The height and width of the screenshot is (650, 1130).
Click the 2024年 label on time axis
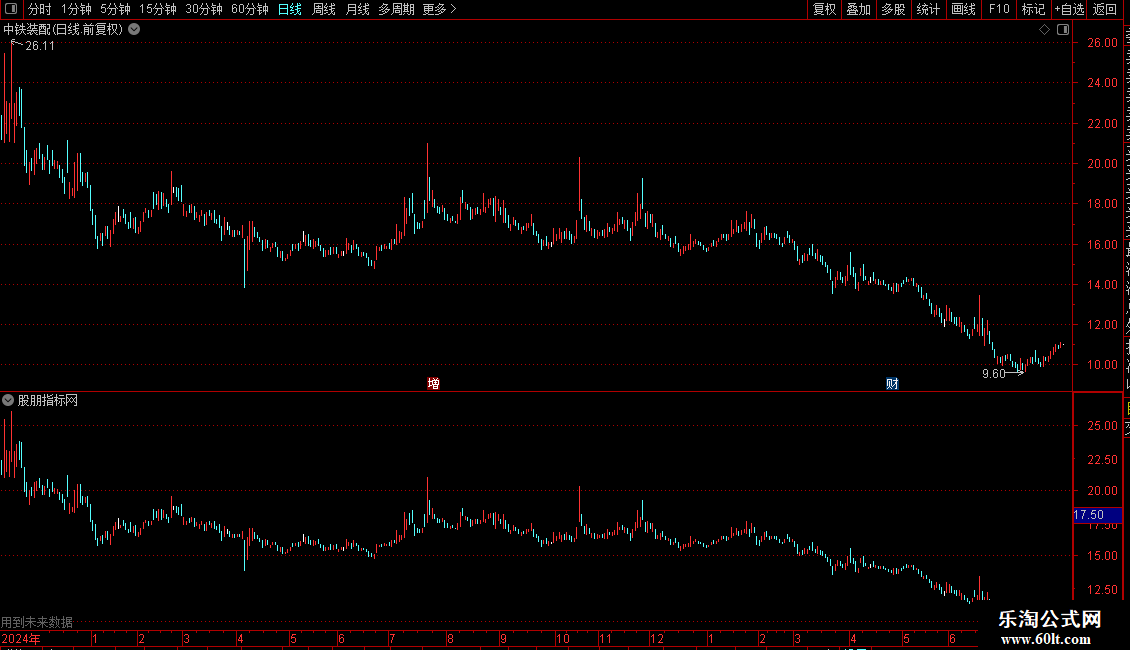(x=21, y=638)
